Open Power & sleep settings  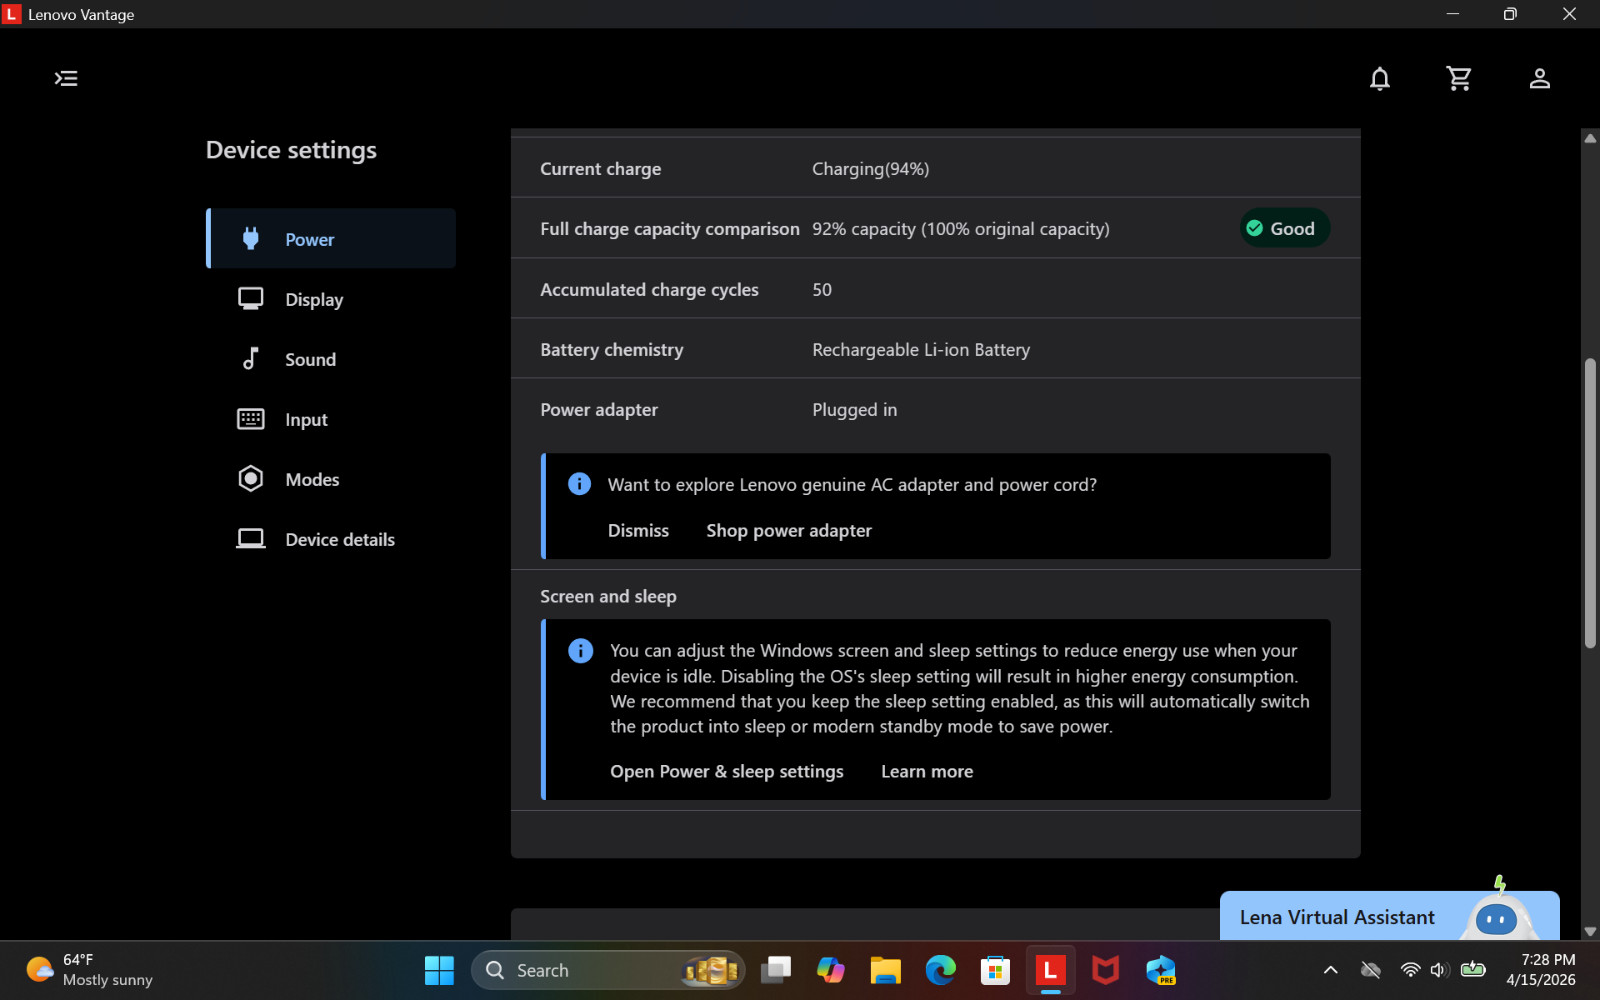(727, 771)
